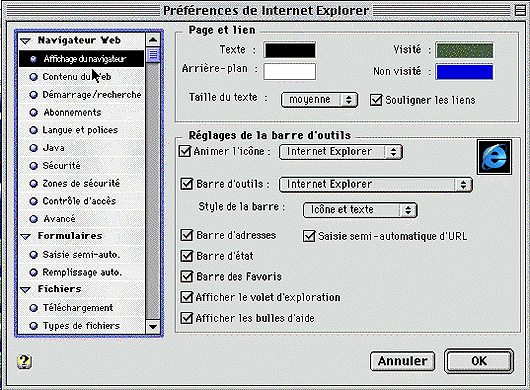The width and height of the screenshot is (530, 390).
Task: Collapse the Fichiers section triangle
Action: point(26,290)
